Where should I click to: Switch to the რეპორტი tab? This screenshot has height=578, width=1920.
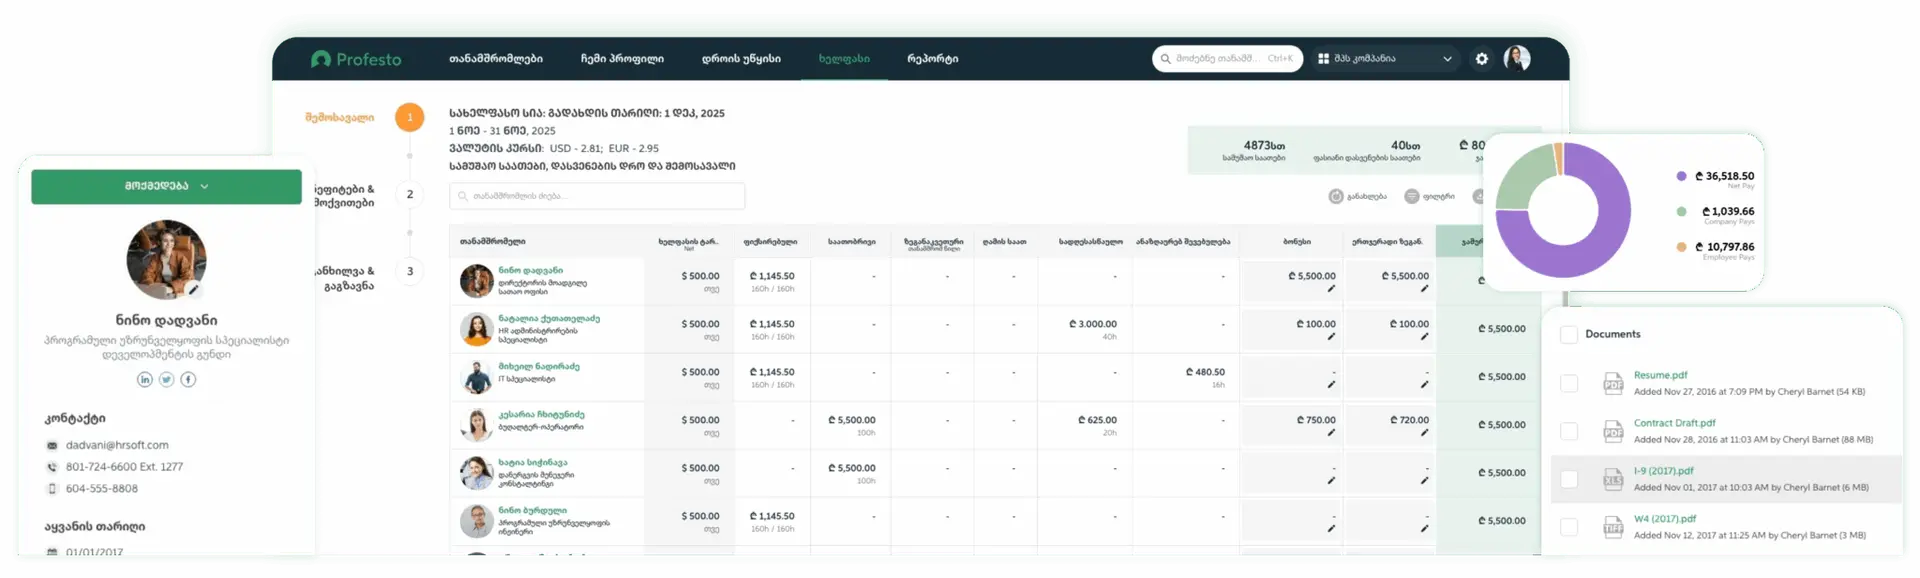pos(932,59)
